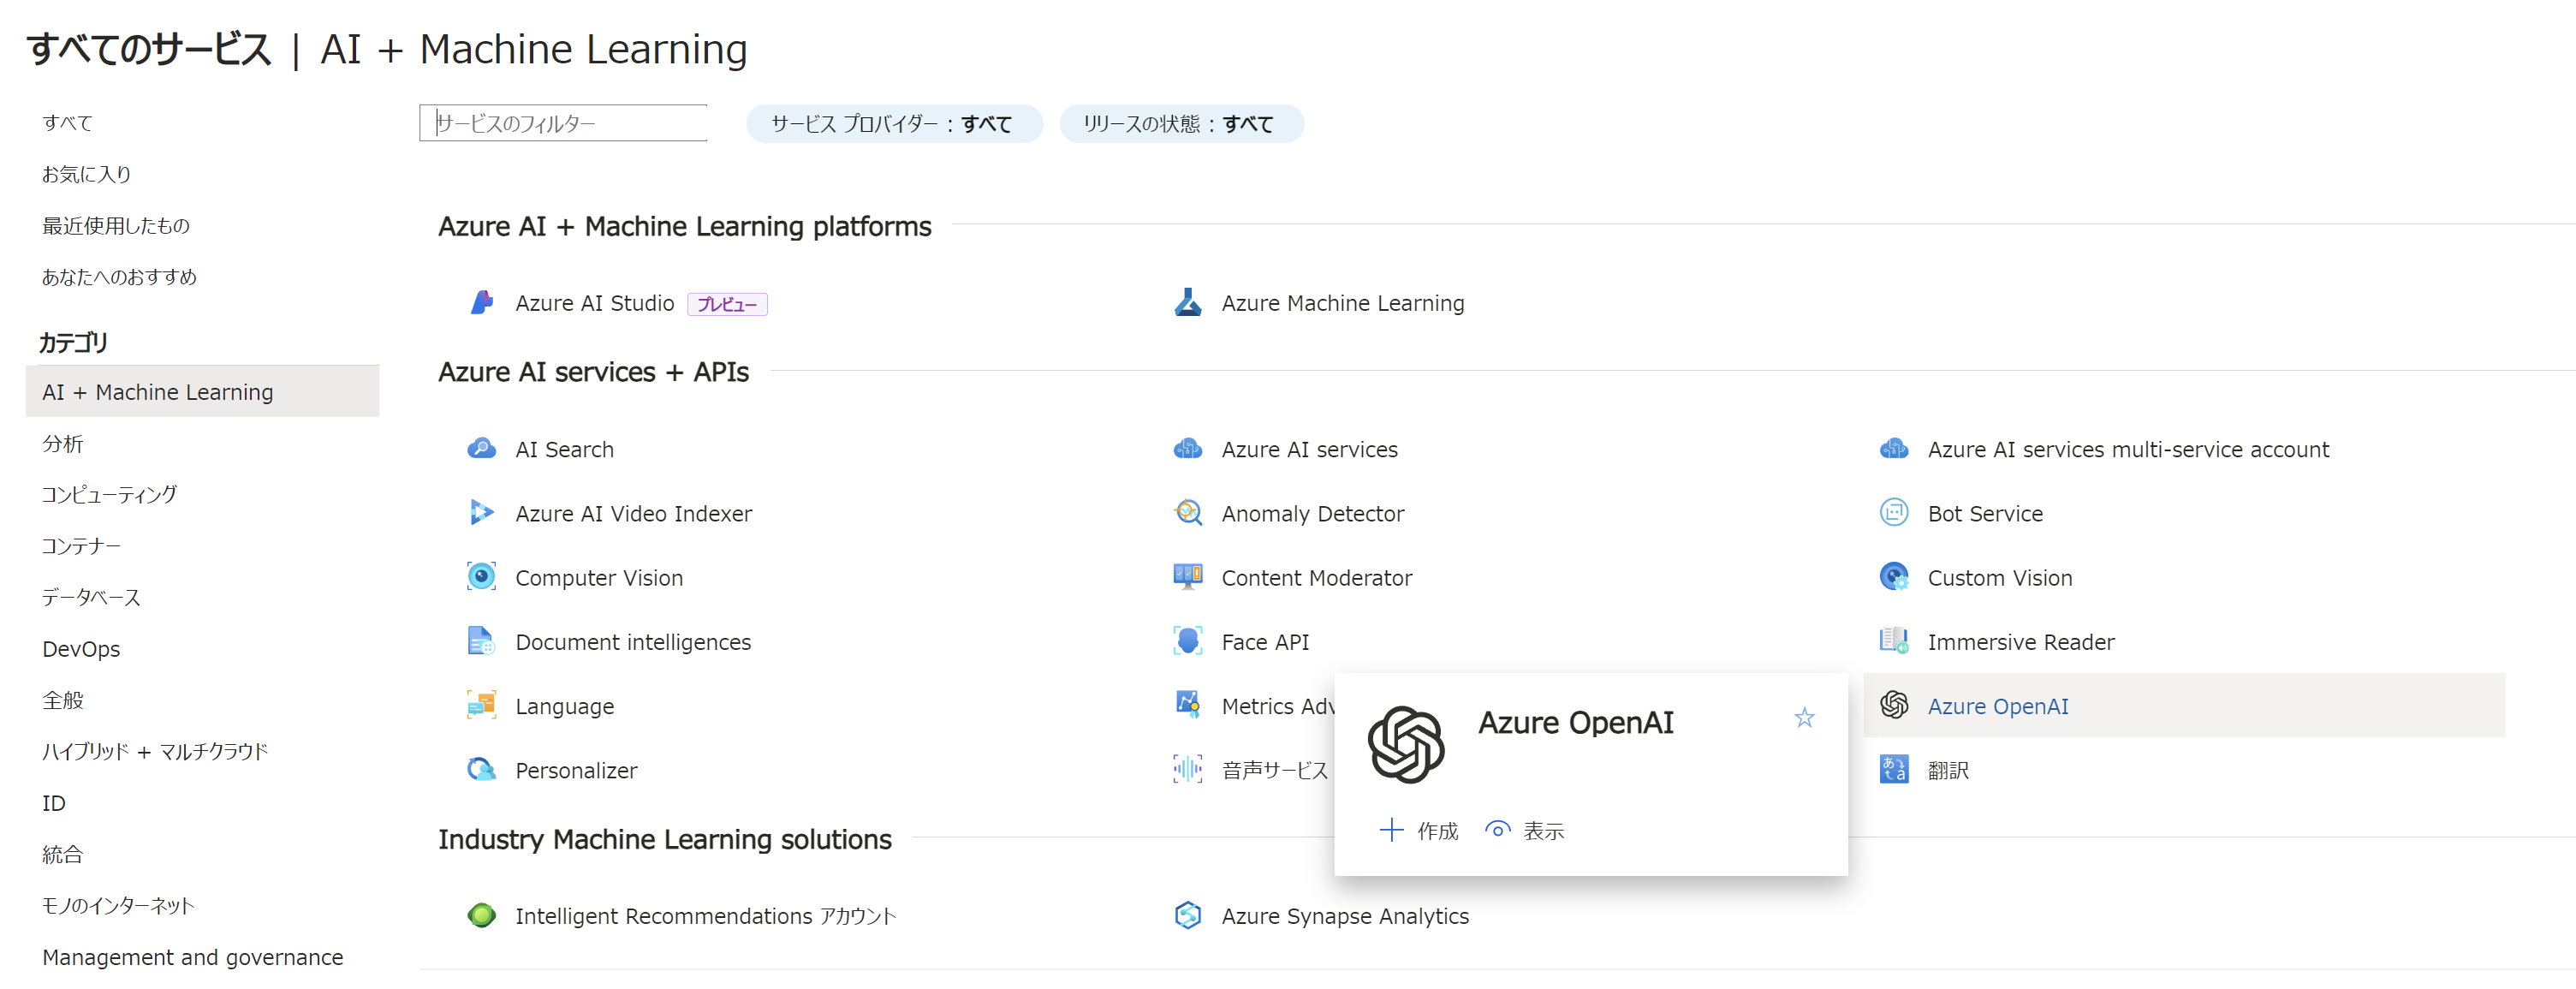Viewport: 2576px width, 989px height.
Task: Click the Content Moderator icon
Action: (x=1187, y=577)
